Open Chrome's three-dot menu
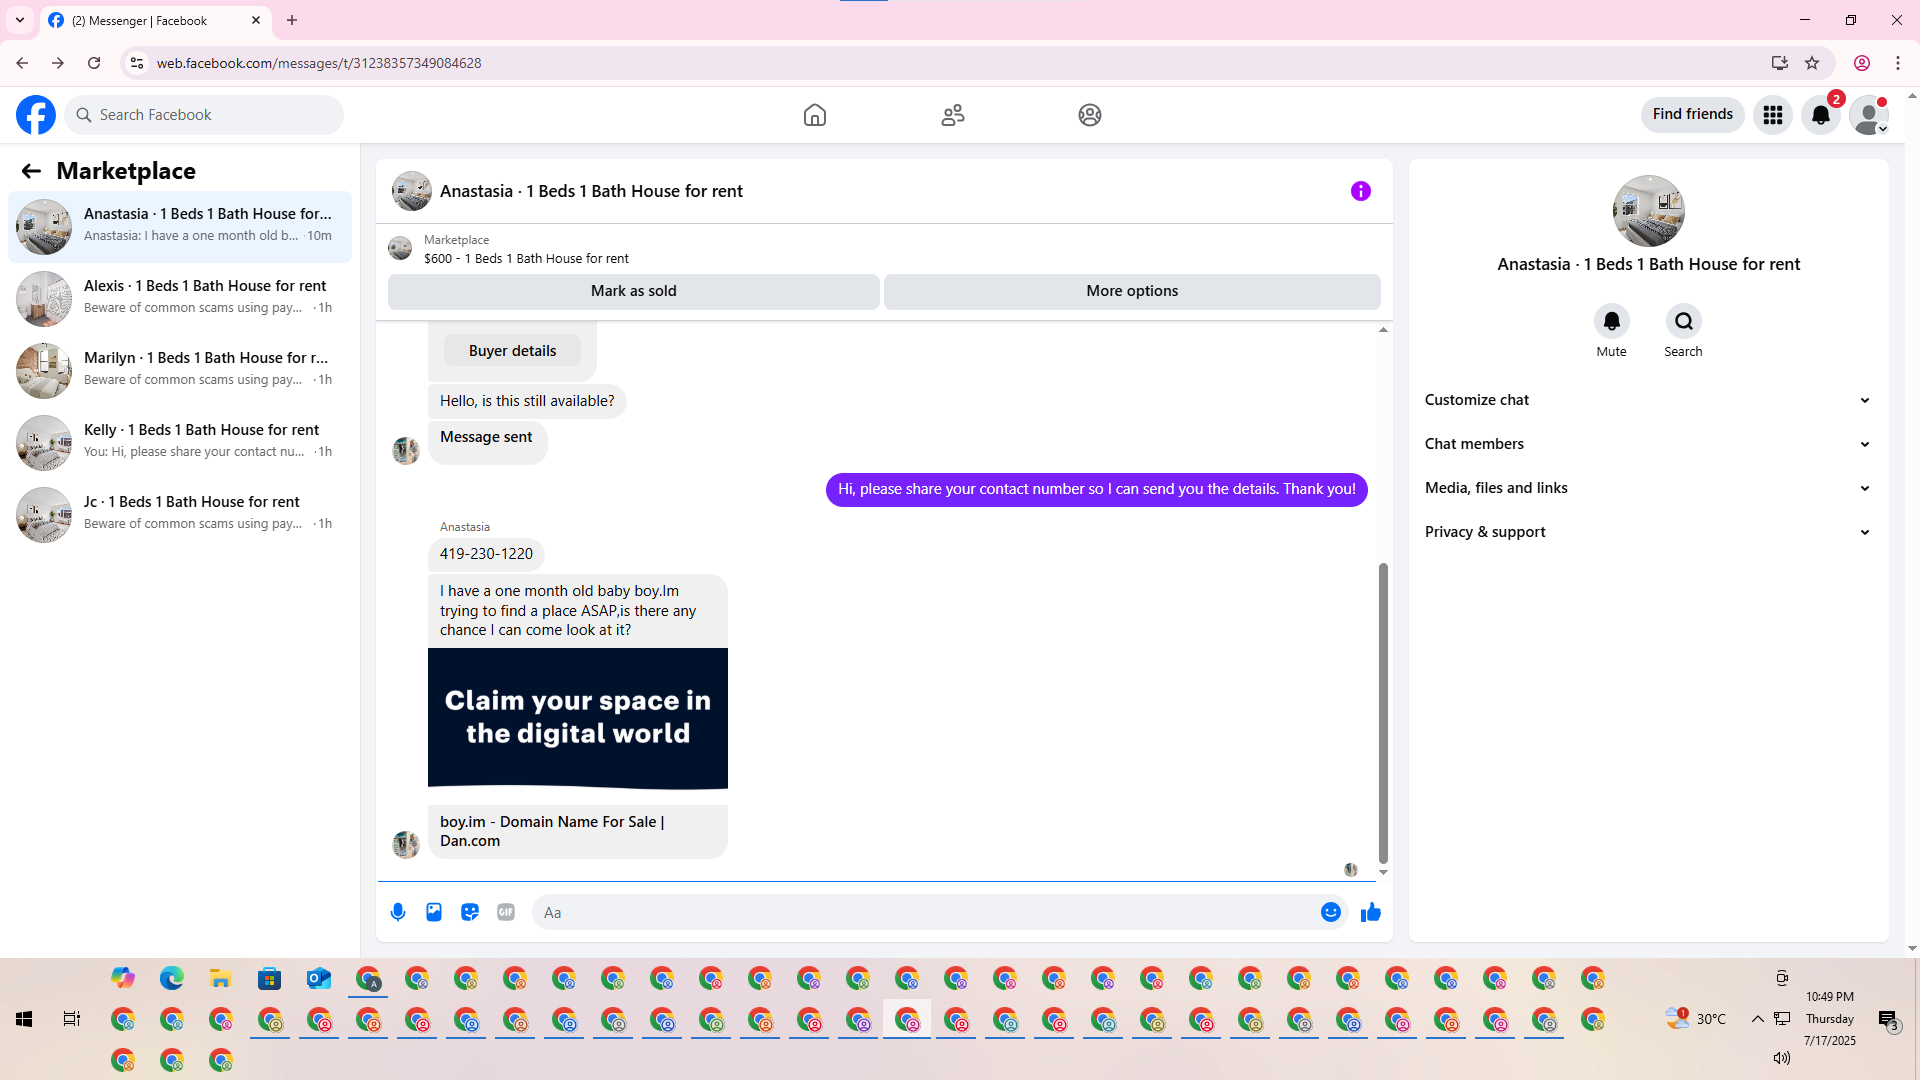The image size is (1920, 1080). (x=1898, y=63)
